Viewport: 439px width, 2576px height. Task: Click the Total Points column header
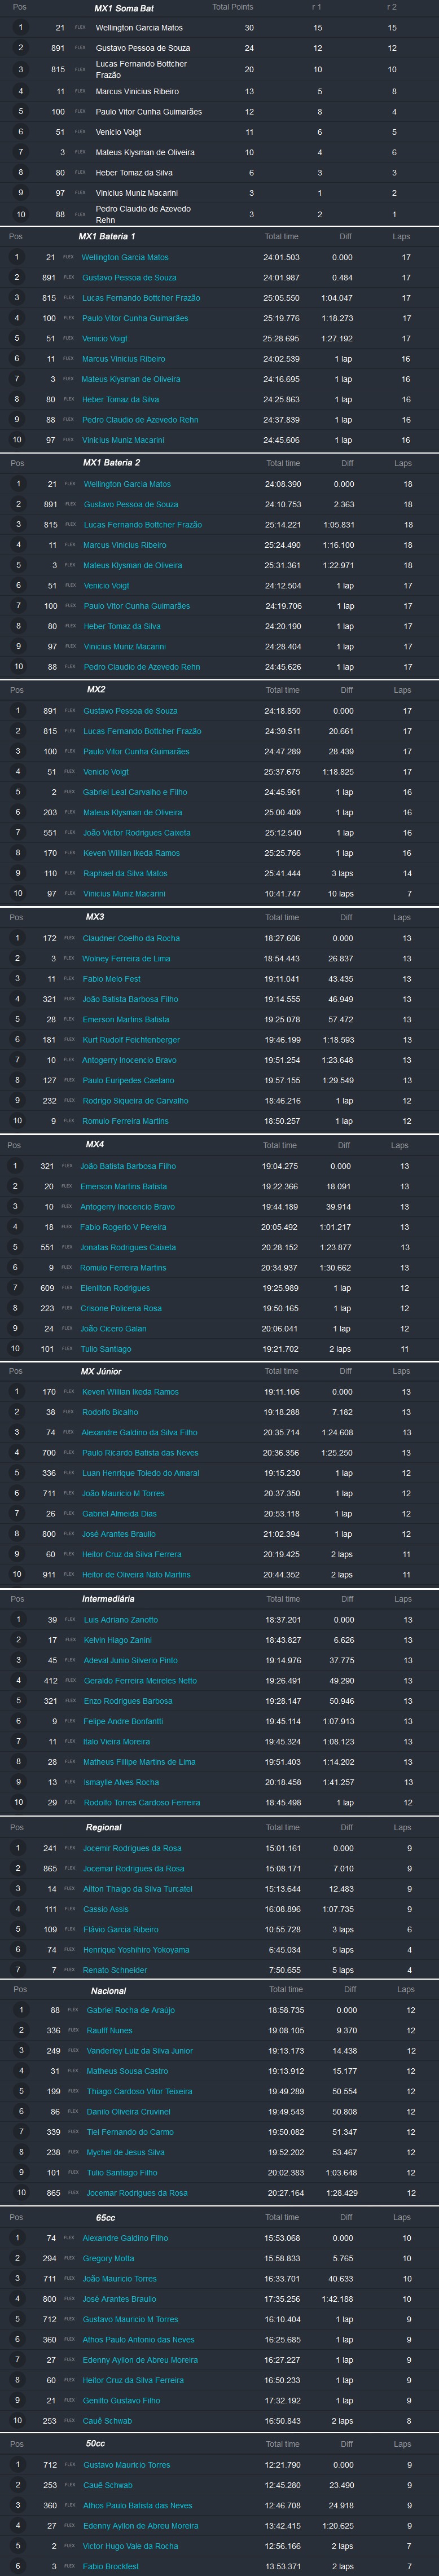point(232,7)
